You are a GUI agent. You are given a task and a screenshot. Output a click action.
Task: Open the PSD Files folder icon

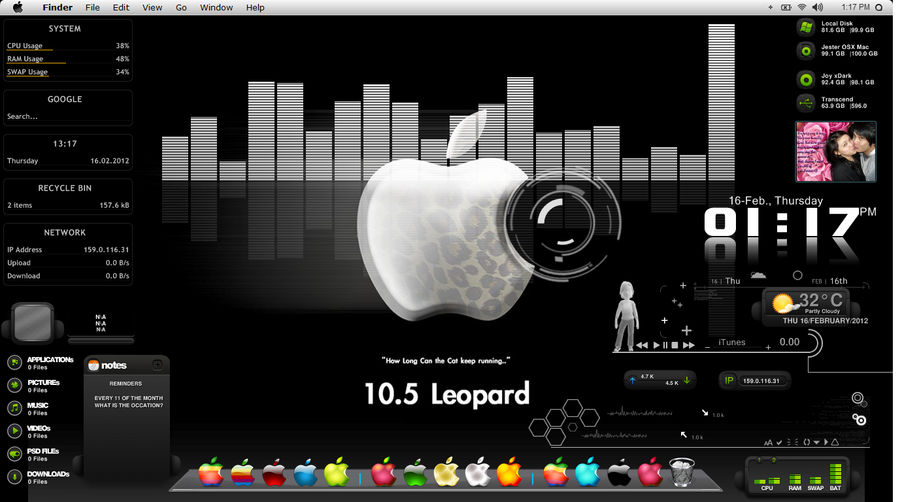(14, 454)
